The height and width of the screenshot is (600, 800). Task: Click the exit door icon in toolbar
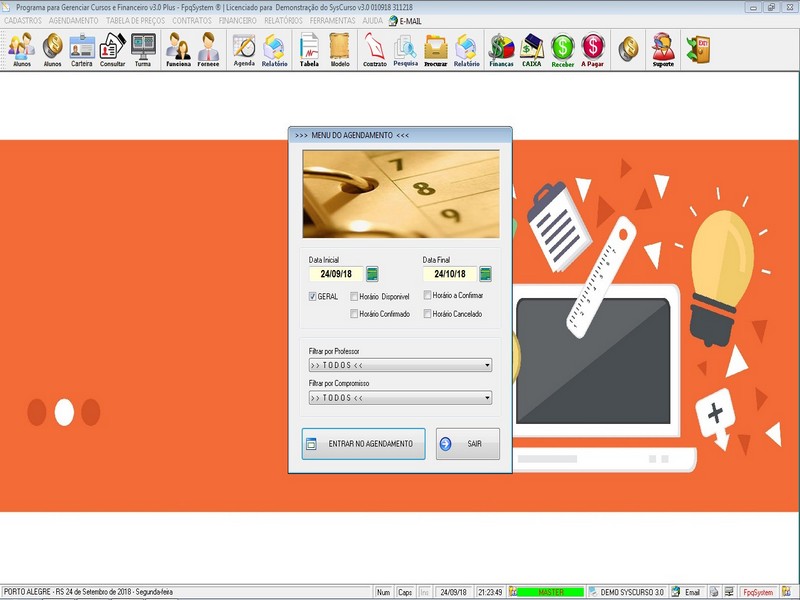(x=698, y=49)
